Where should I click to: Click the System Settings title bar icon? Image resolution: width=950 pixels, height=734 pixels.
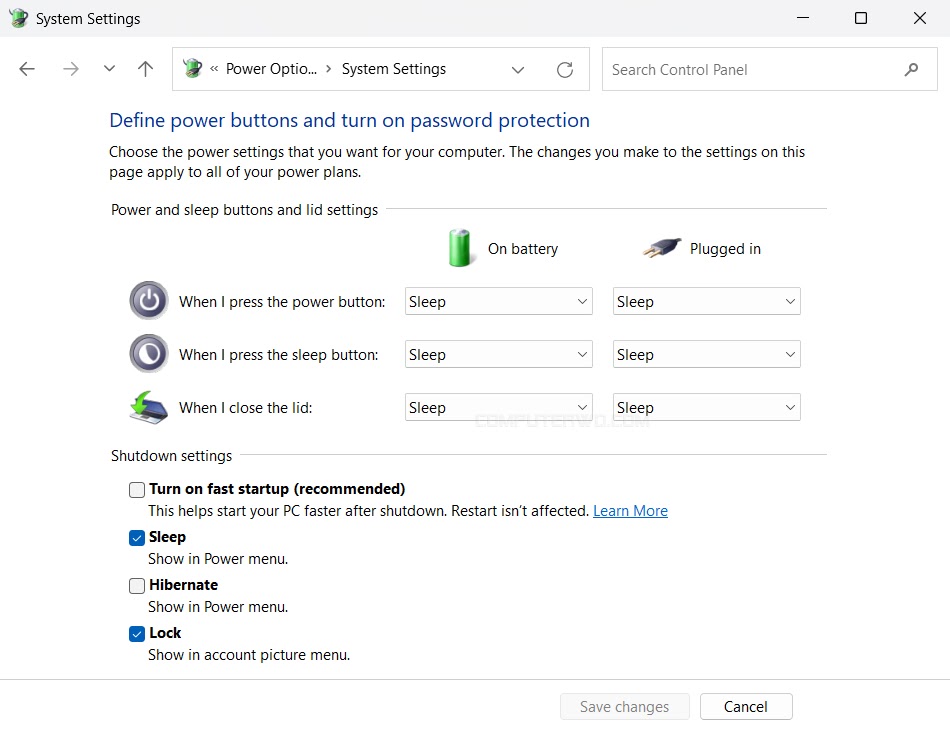point(19,18)
